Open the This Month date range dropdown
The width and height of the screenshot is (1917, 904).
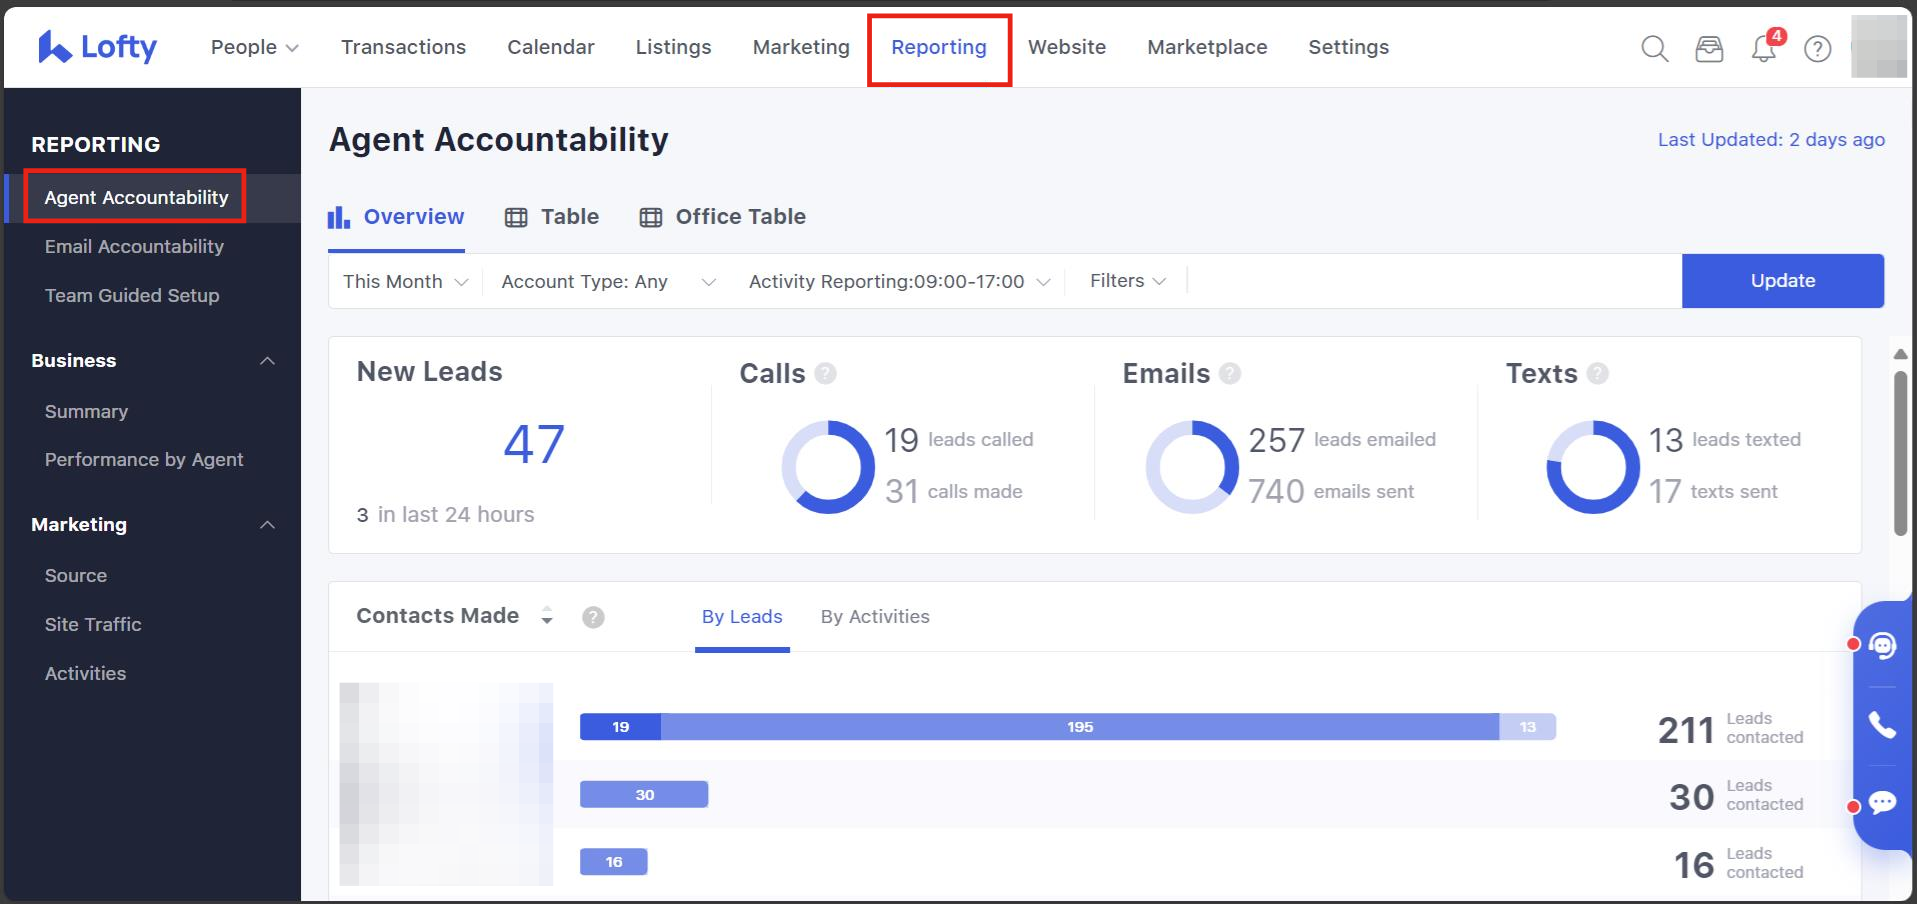tap(405, 281)
